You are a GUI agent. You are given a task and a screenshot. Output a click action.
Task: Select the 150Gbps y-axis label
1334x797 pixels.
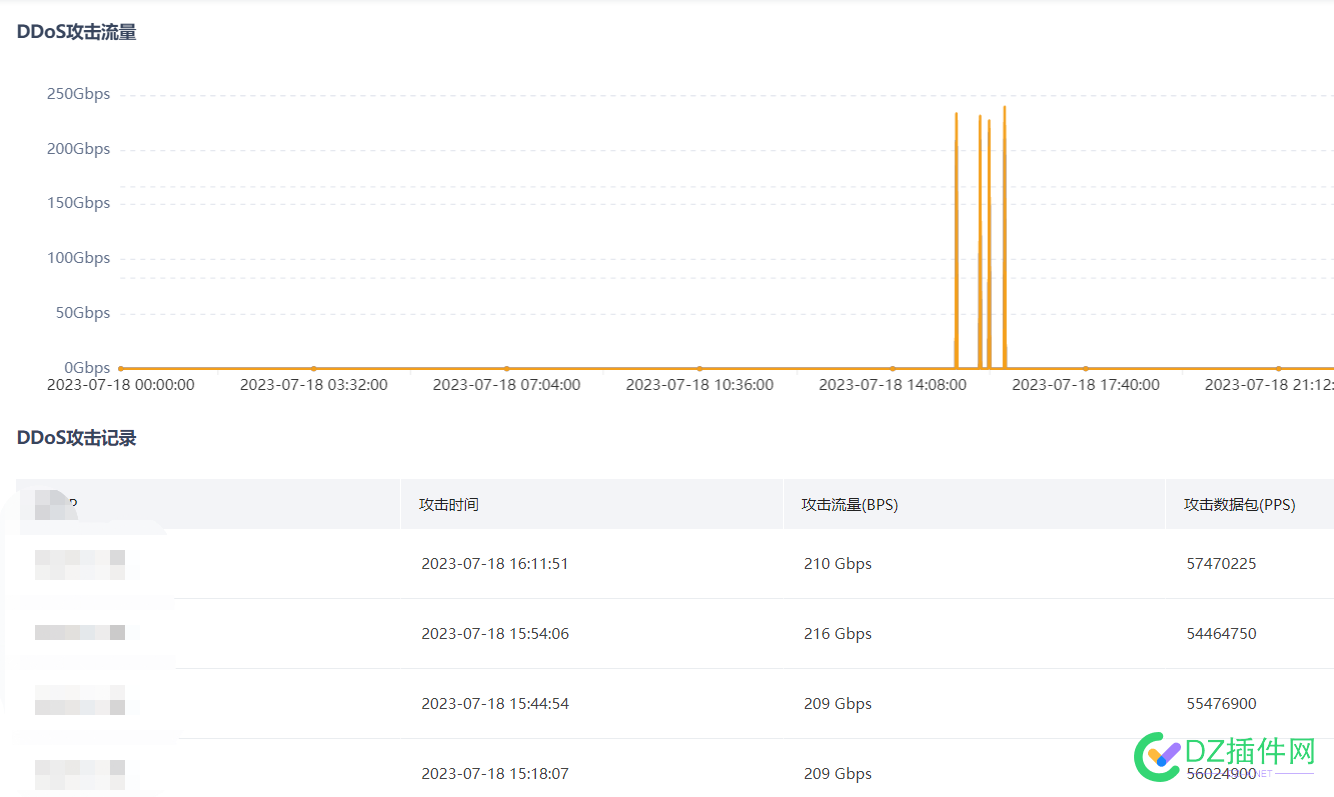pyautogui.click(x=78, y=203)
